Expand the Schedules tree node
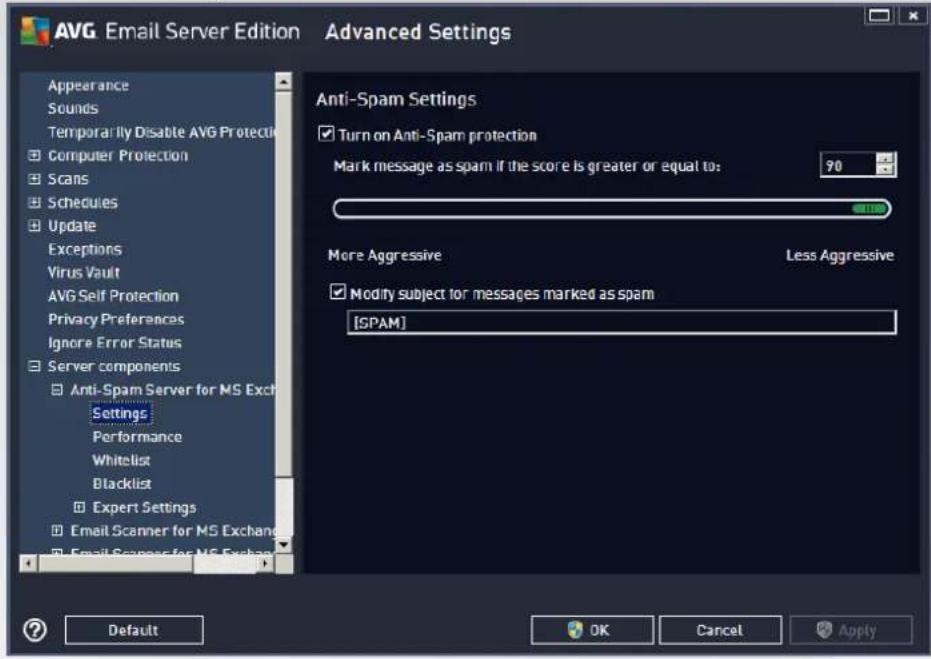This screenshot has width=931, height=659. pyautogui.click(x=34, y=202)
